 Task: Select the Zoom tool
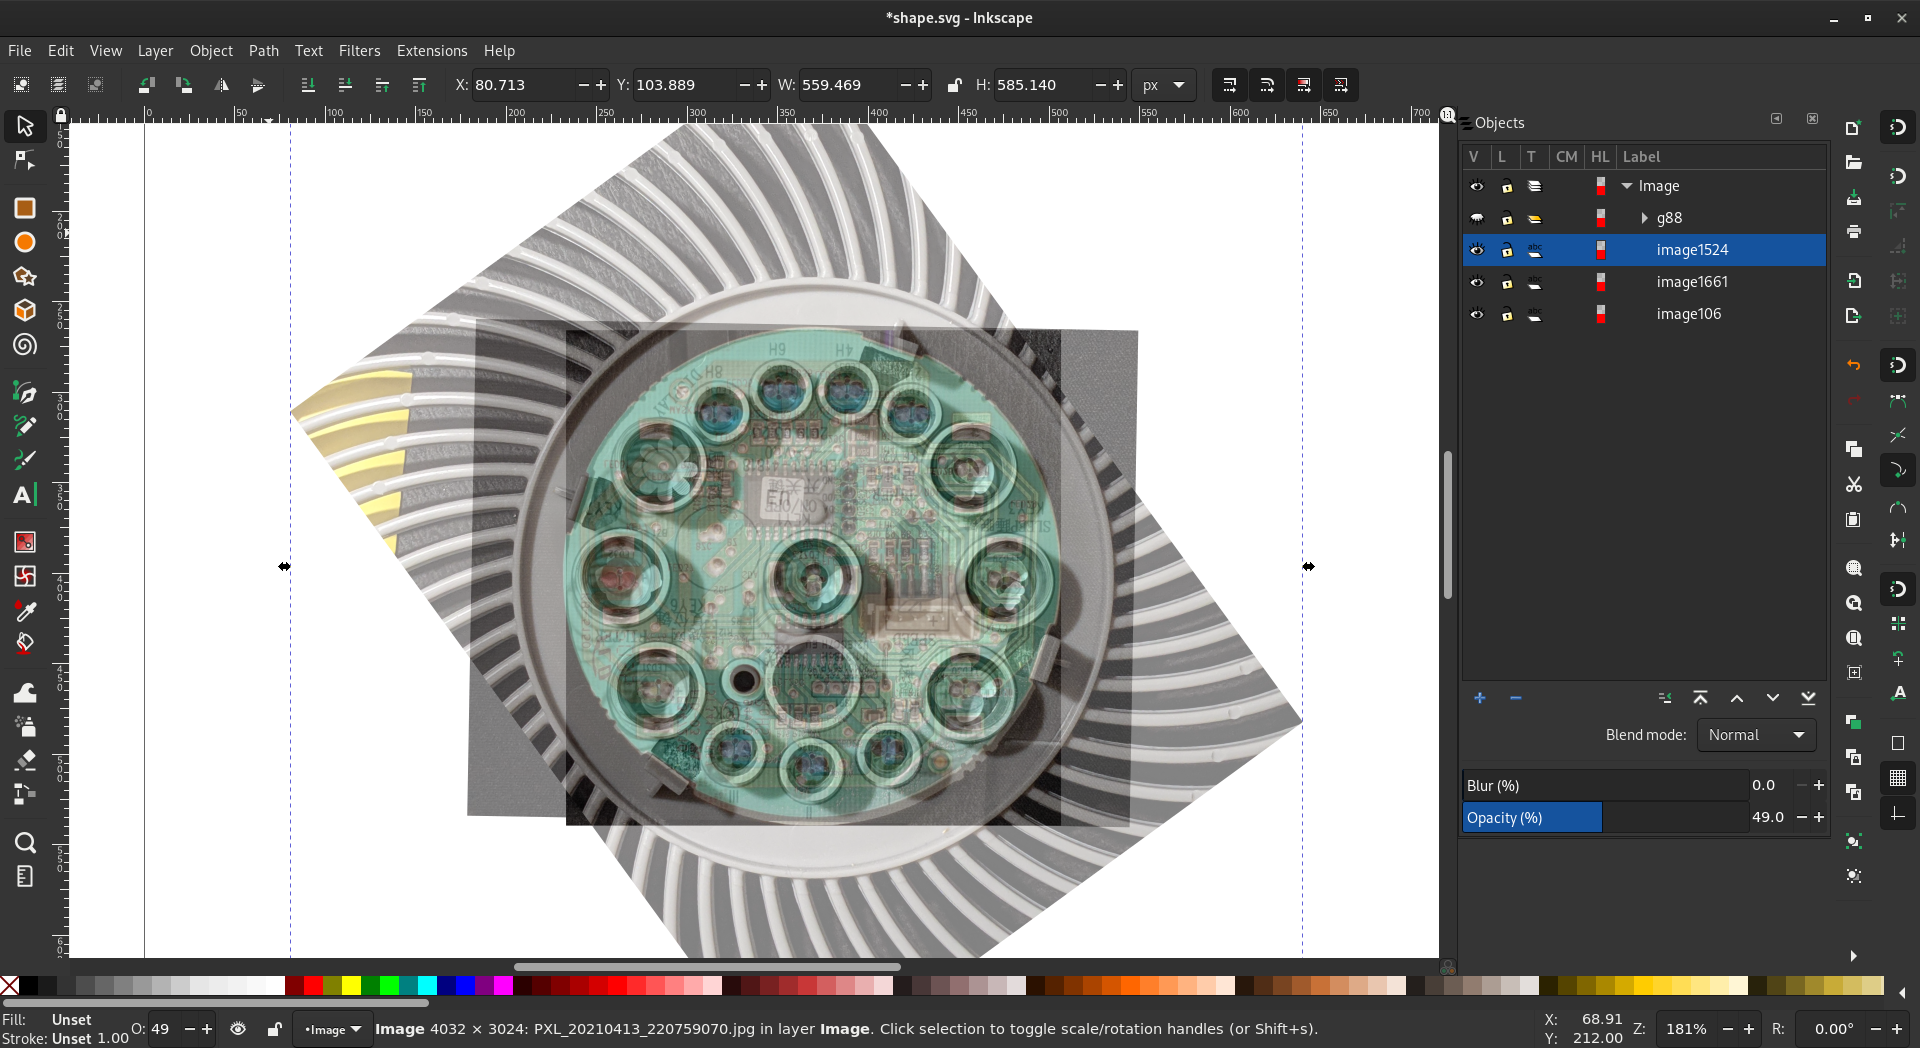point(25,842)
